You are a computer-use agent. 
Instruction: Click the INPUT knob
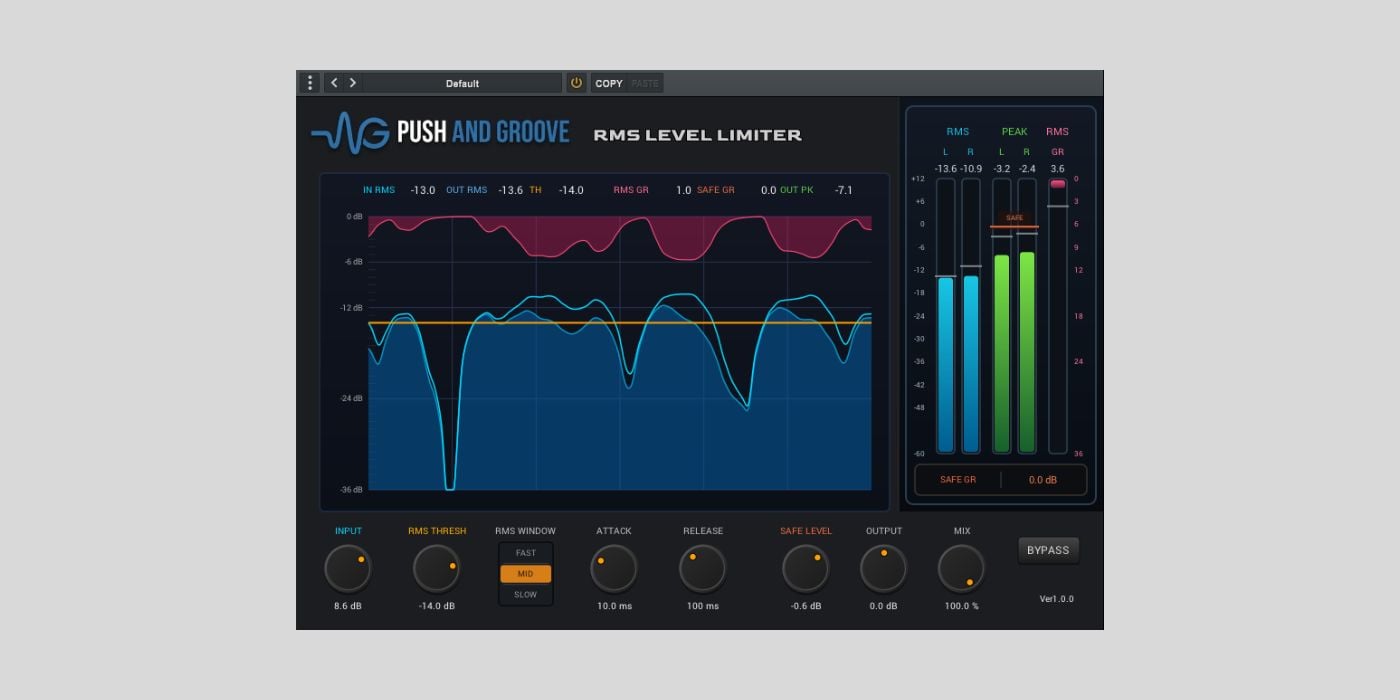pos(348,569)
